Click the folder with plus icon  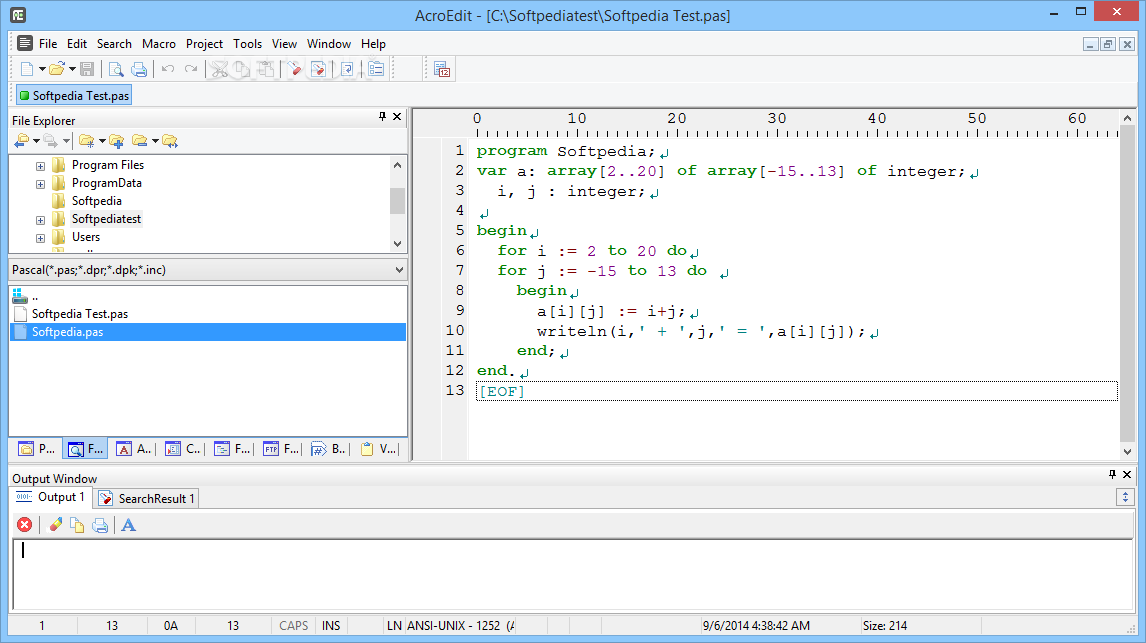116,141
